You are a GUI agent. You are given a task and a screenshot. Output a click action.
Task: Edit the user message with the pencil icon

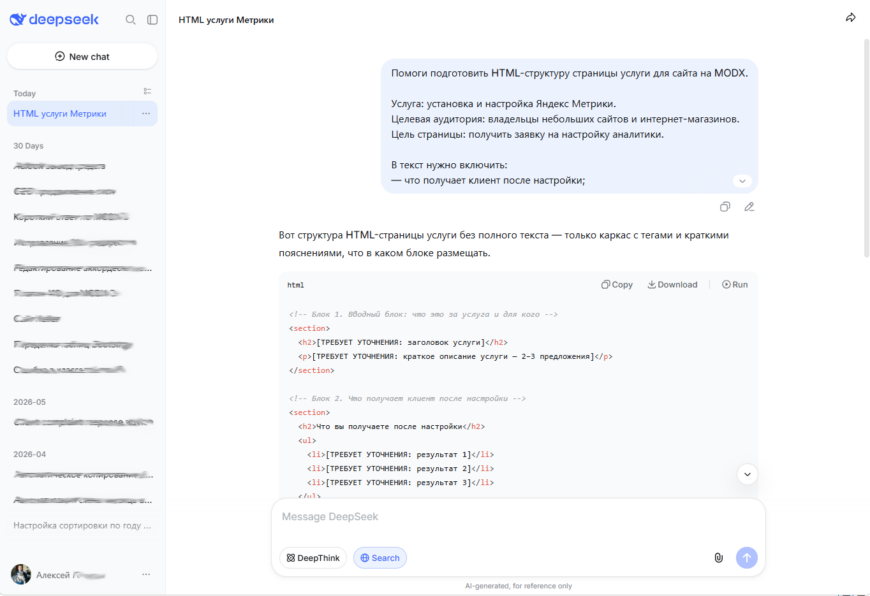tap(749, 206)
